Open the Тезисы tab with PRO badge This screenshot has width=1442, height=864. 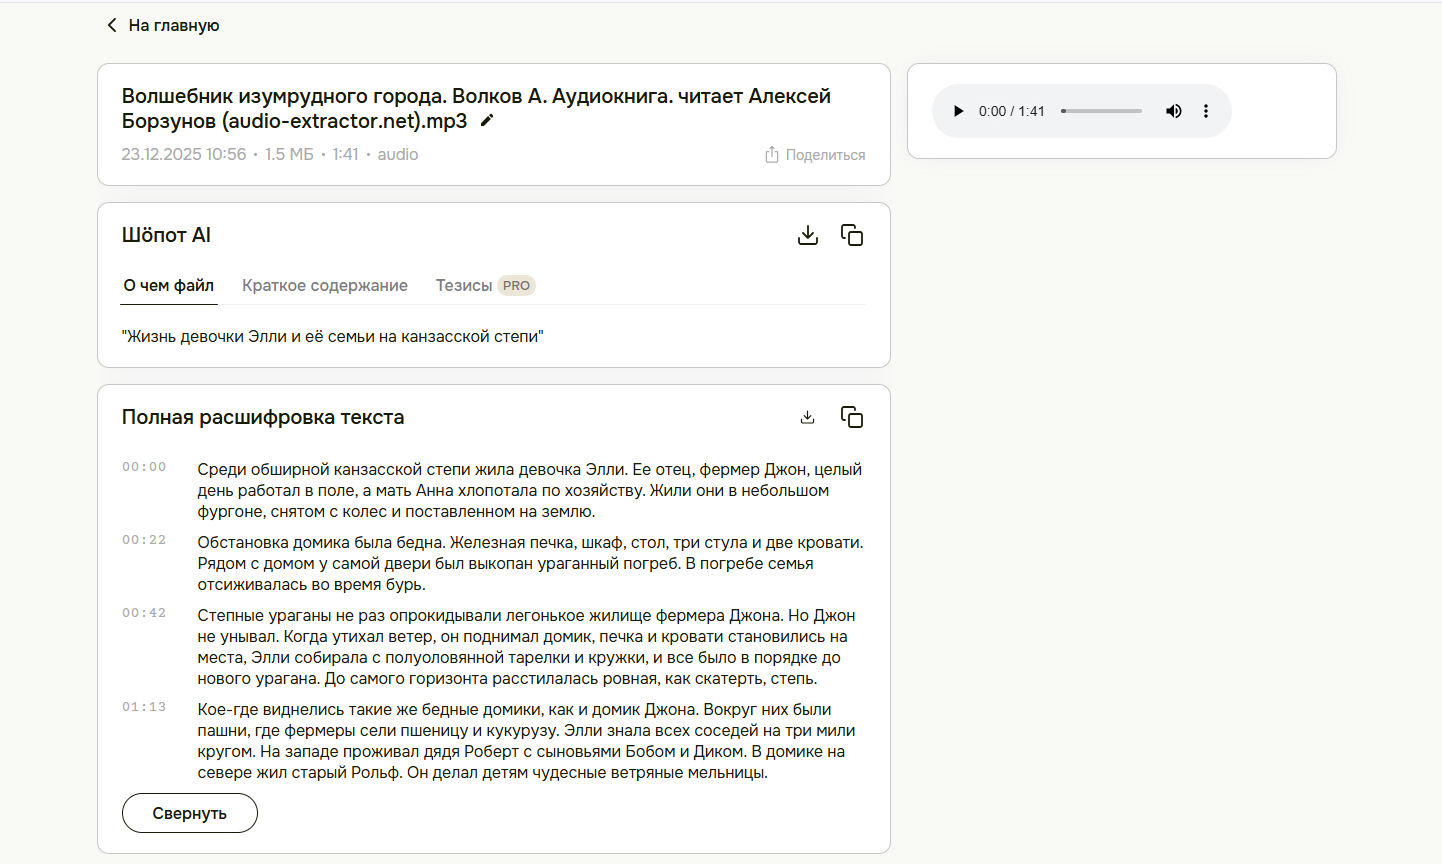pos(485,285)
